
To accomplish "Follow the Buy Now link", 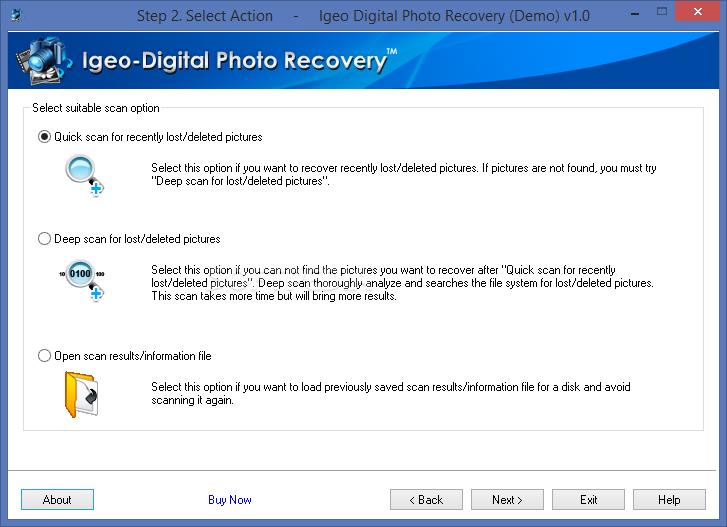I will 230,500.
